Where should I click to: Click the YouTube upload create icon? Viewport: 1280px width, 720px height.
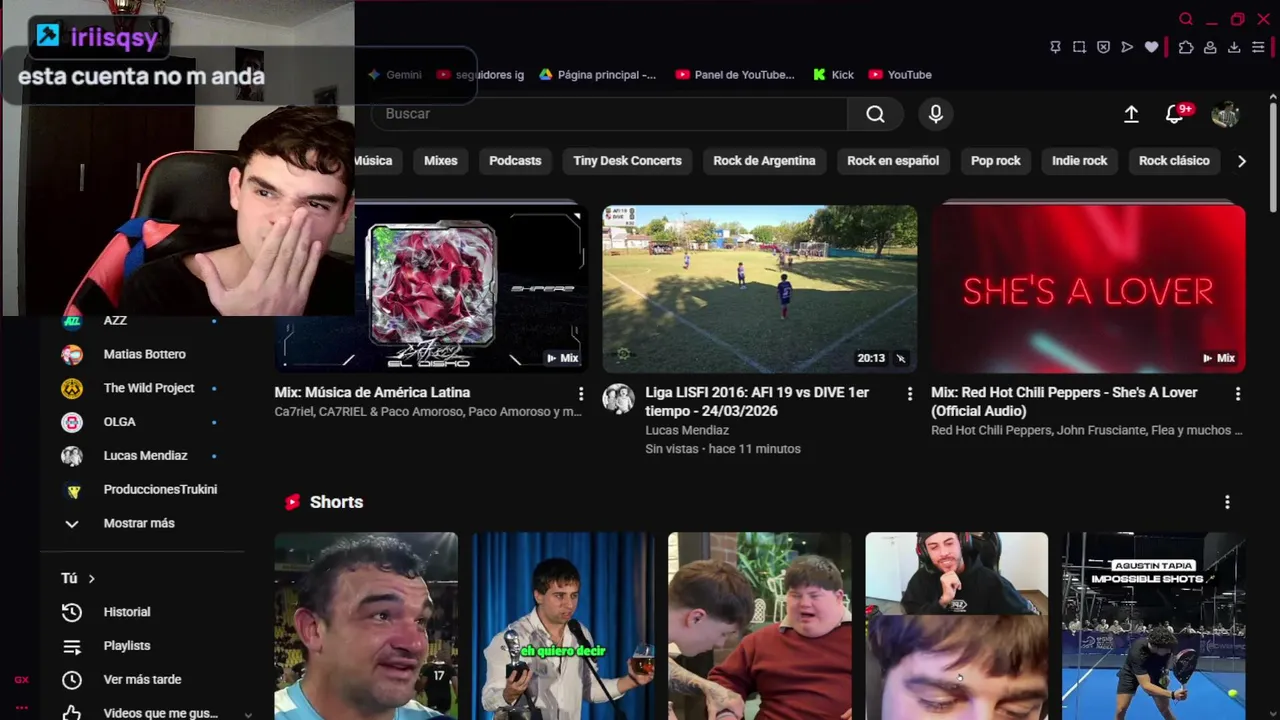click(1131, 114)
